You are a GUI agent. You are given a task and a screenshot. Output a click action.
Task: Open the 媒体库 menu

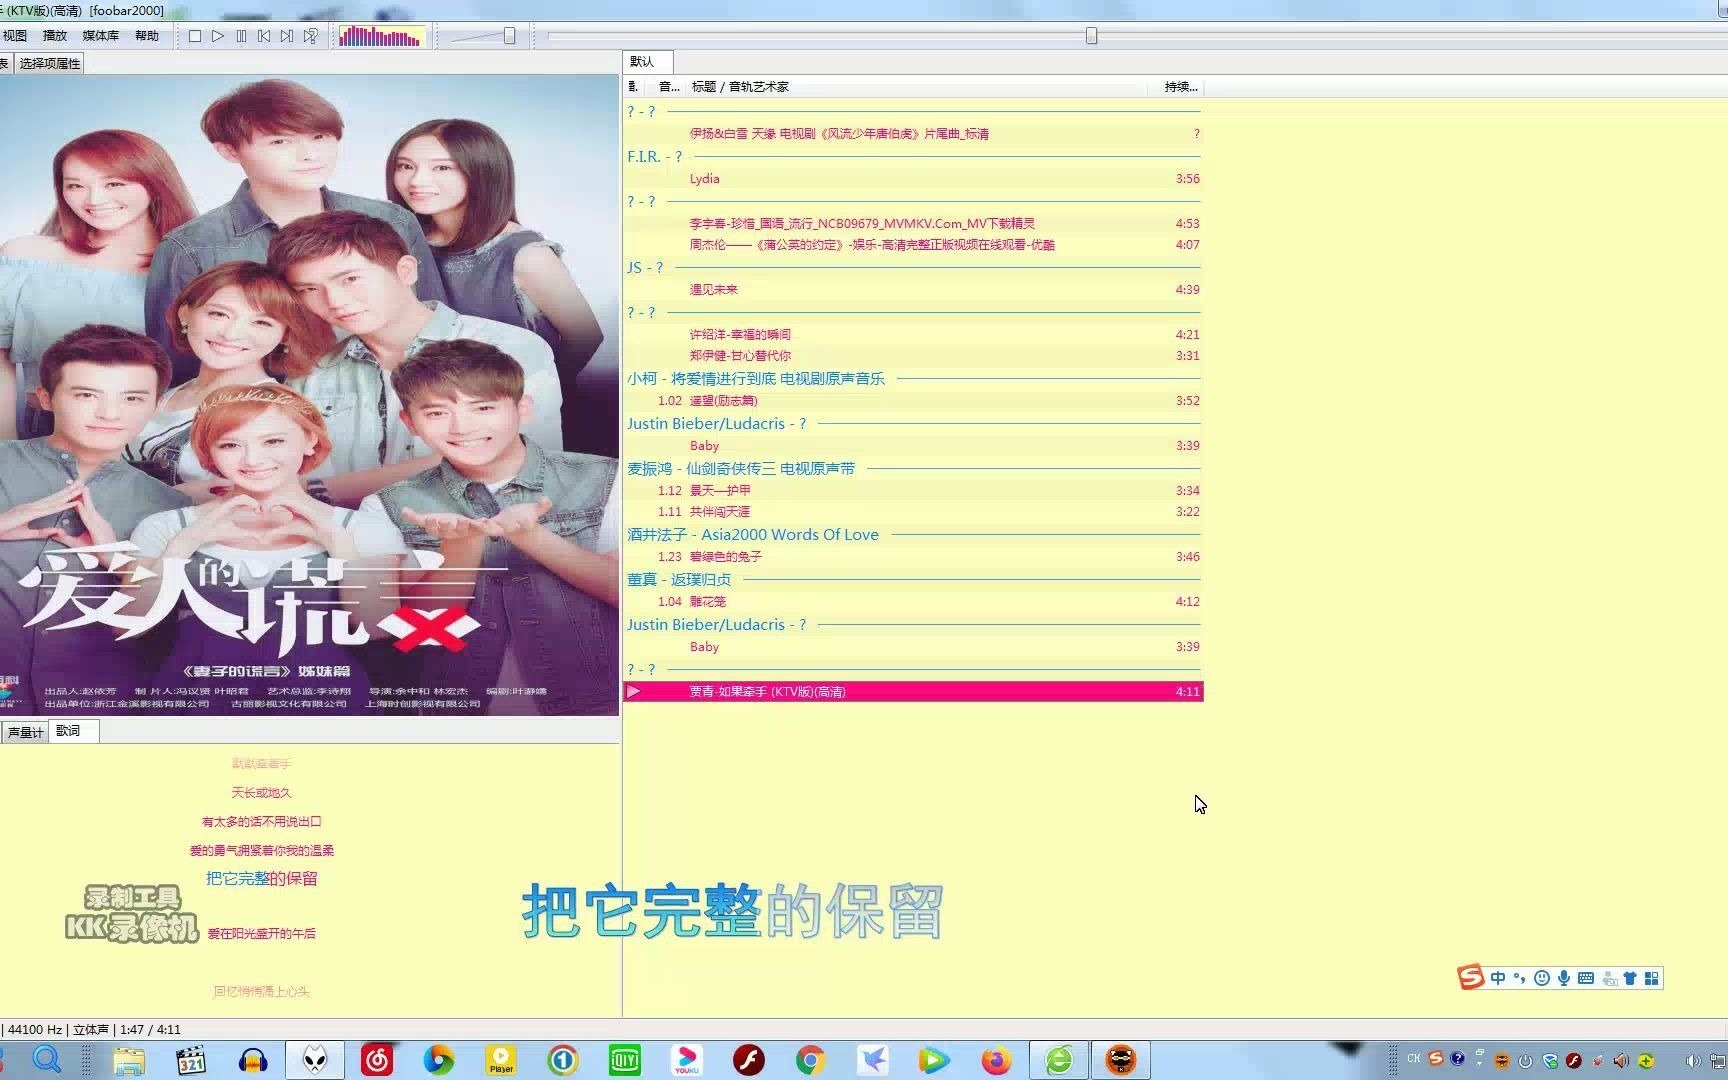click(100, 36)
